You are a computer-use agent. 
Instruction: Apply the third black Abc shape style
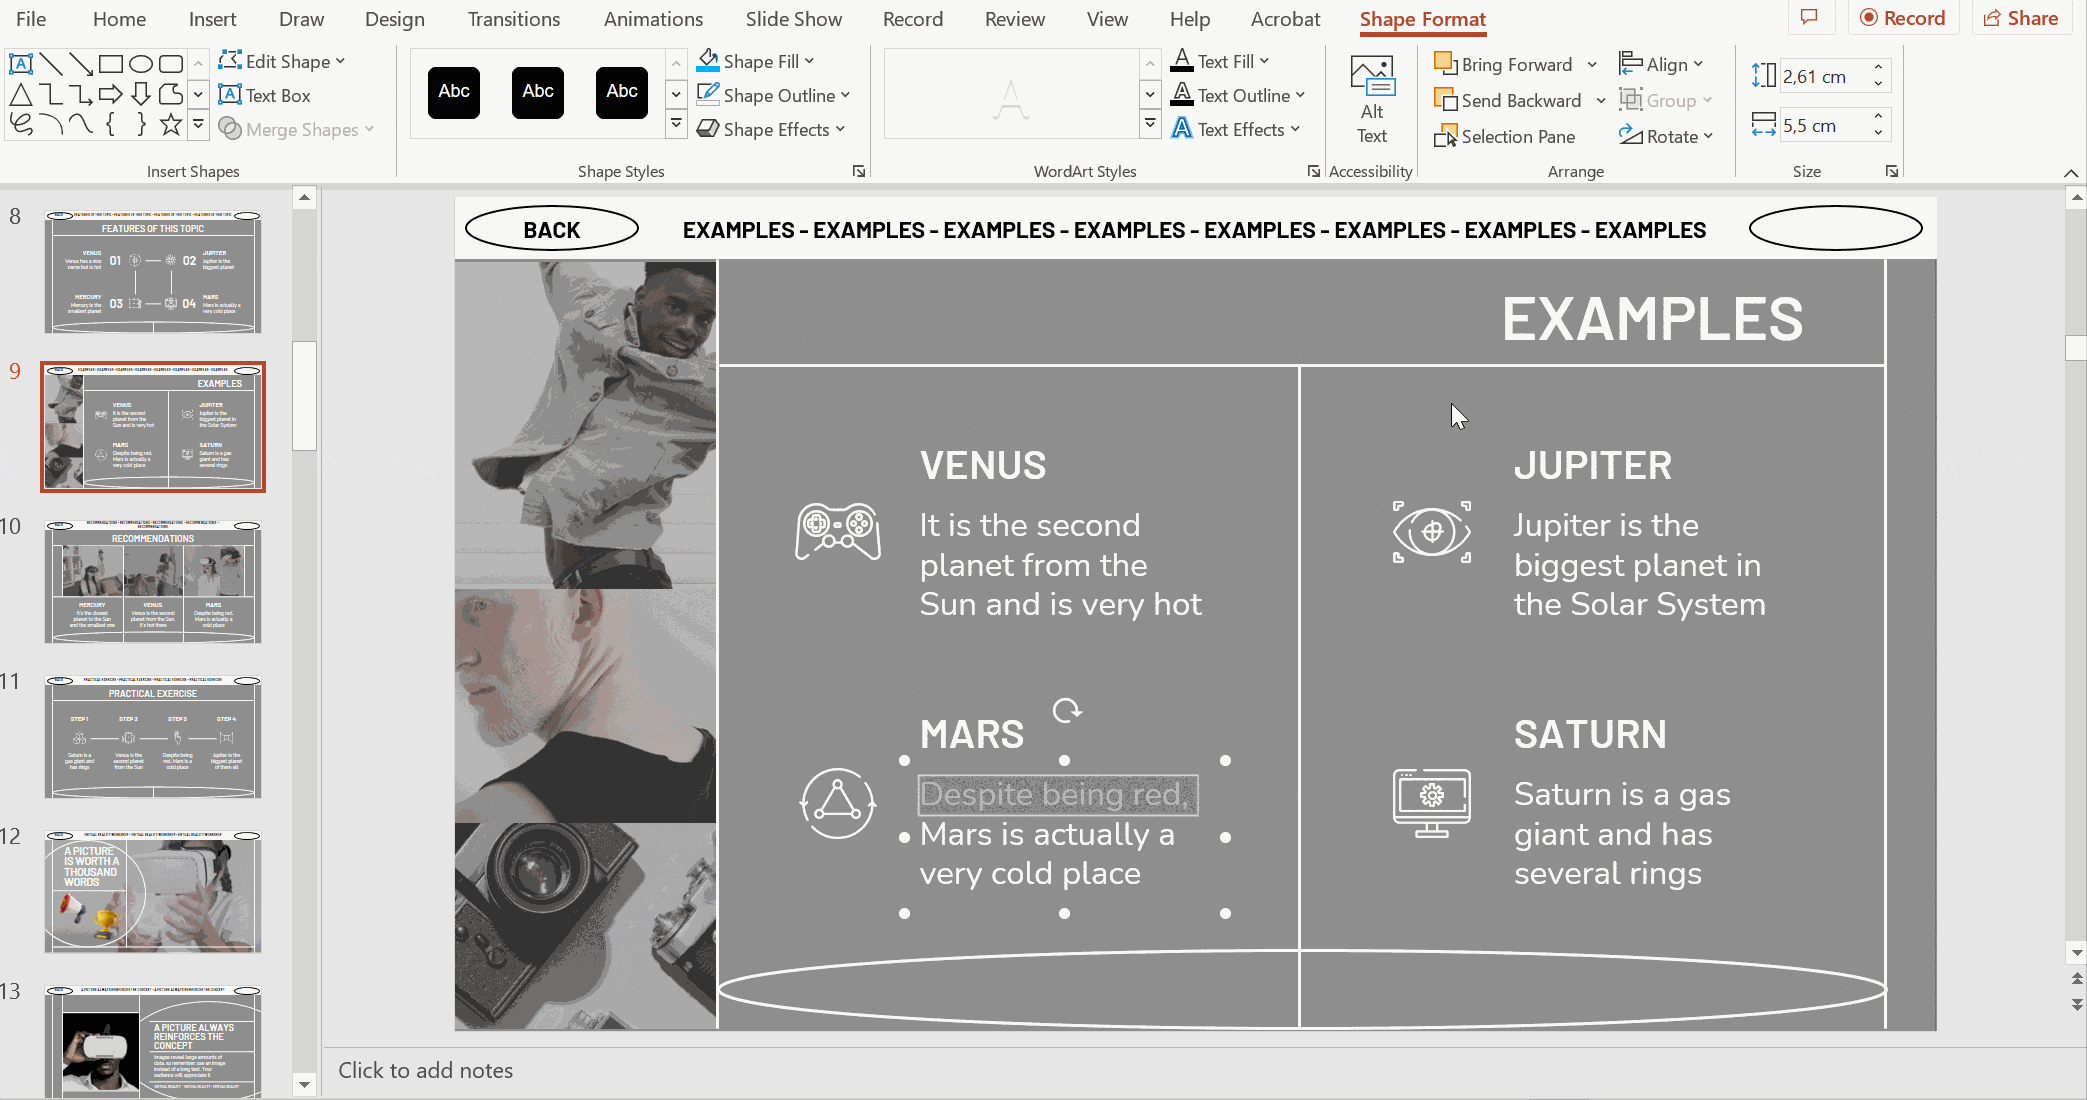pos(622,92)
